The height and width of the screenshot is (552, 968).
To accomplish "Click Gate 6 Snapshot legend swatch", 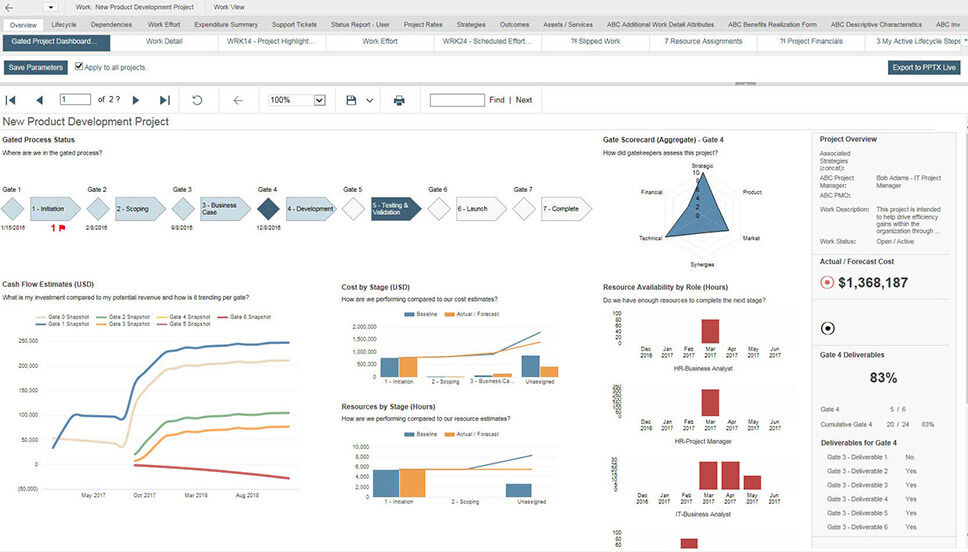I will (x=222, y=317).
